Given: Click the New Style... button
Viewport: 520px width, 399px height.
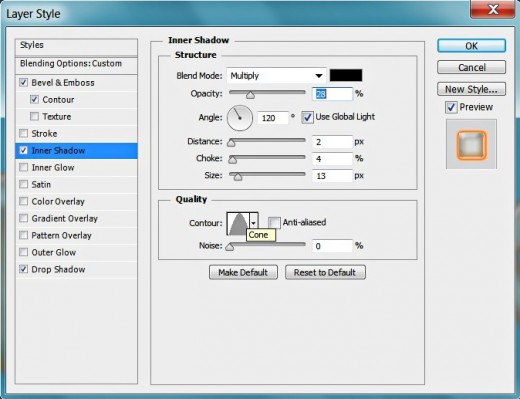Looking at the screenshot, I should click(471, 89).
